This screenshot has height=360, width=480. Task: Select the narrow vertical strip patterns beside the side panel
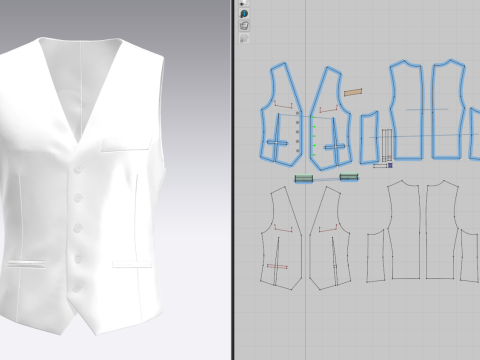(387, 145)
